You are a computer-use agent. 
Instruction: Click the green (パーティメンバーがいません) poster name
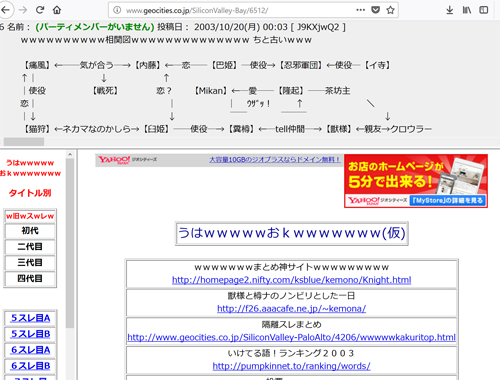click(95, 27)
